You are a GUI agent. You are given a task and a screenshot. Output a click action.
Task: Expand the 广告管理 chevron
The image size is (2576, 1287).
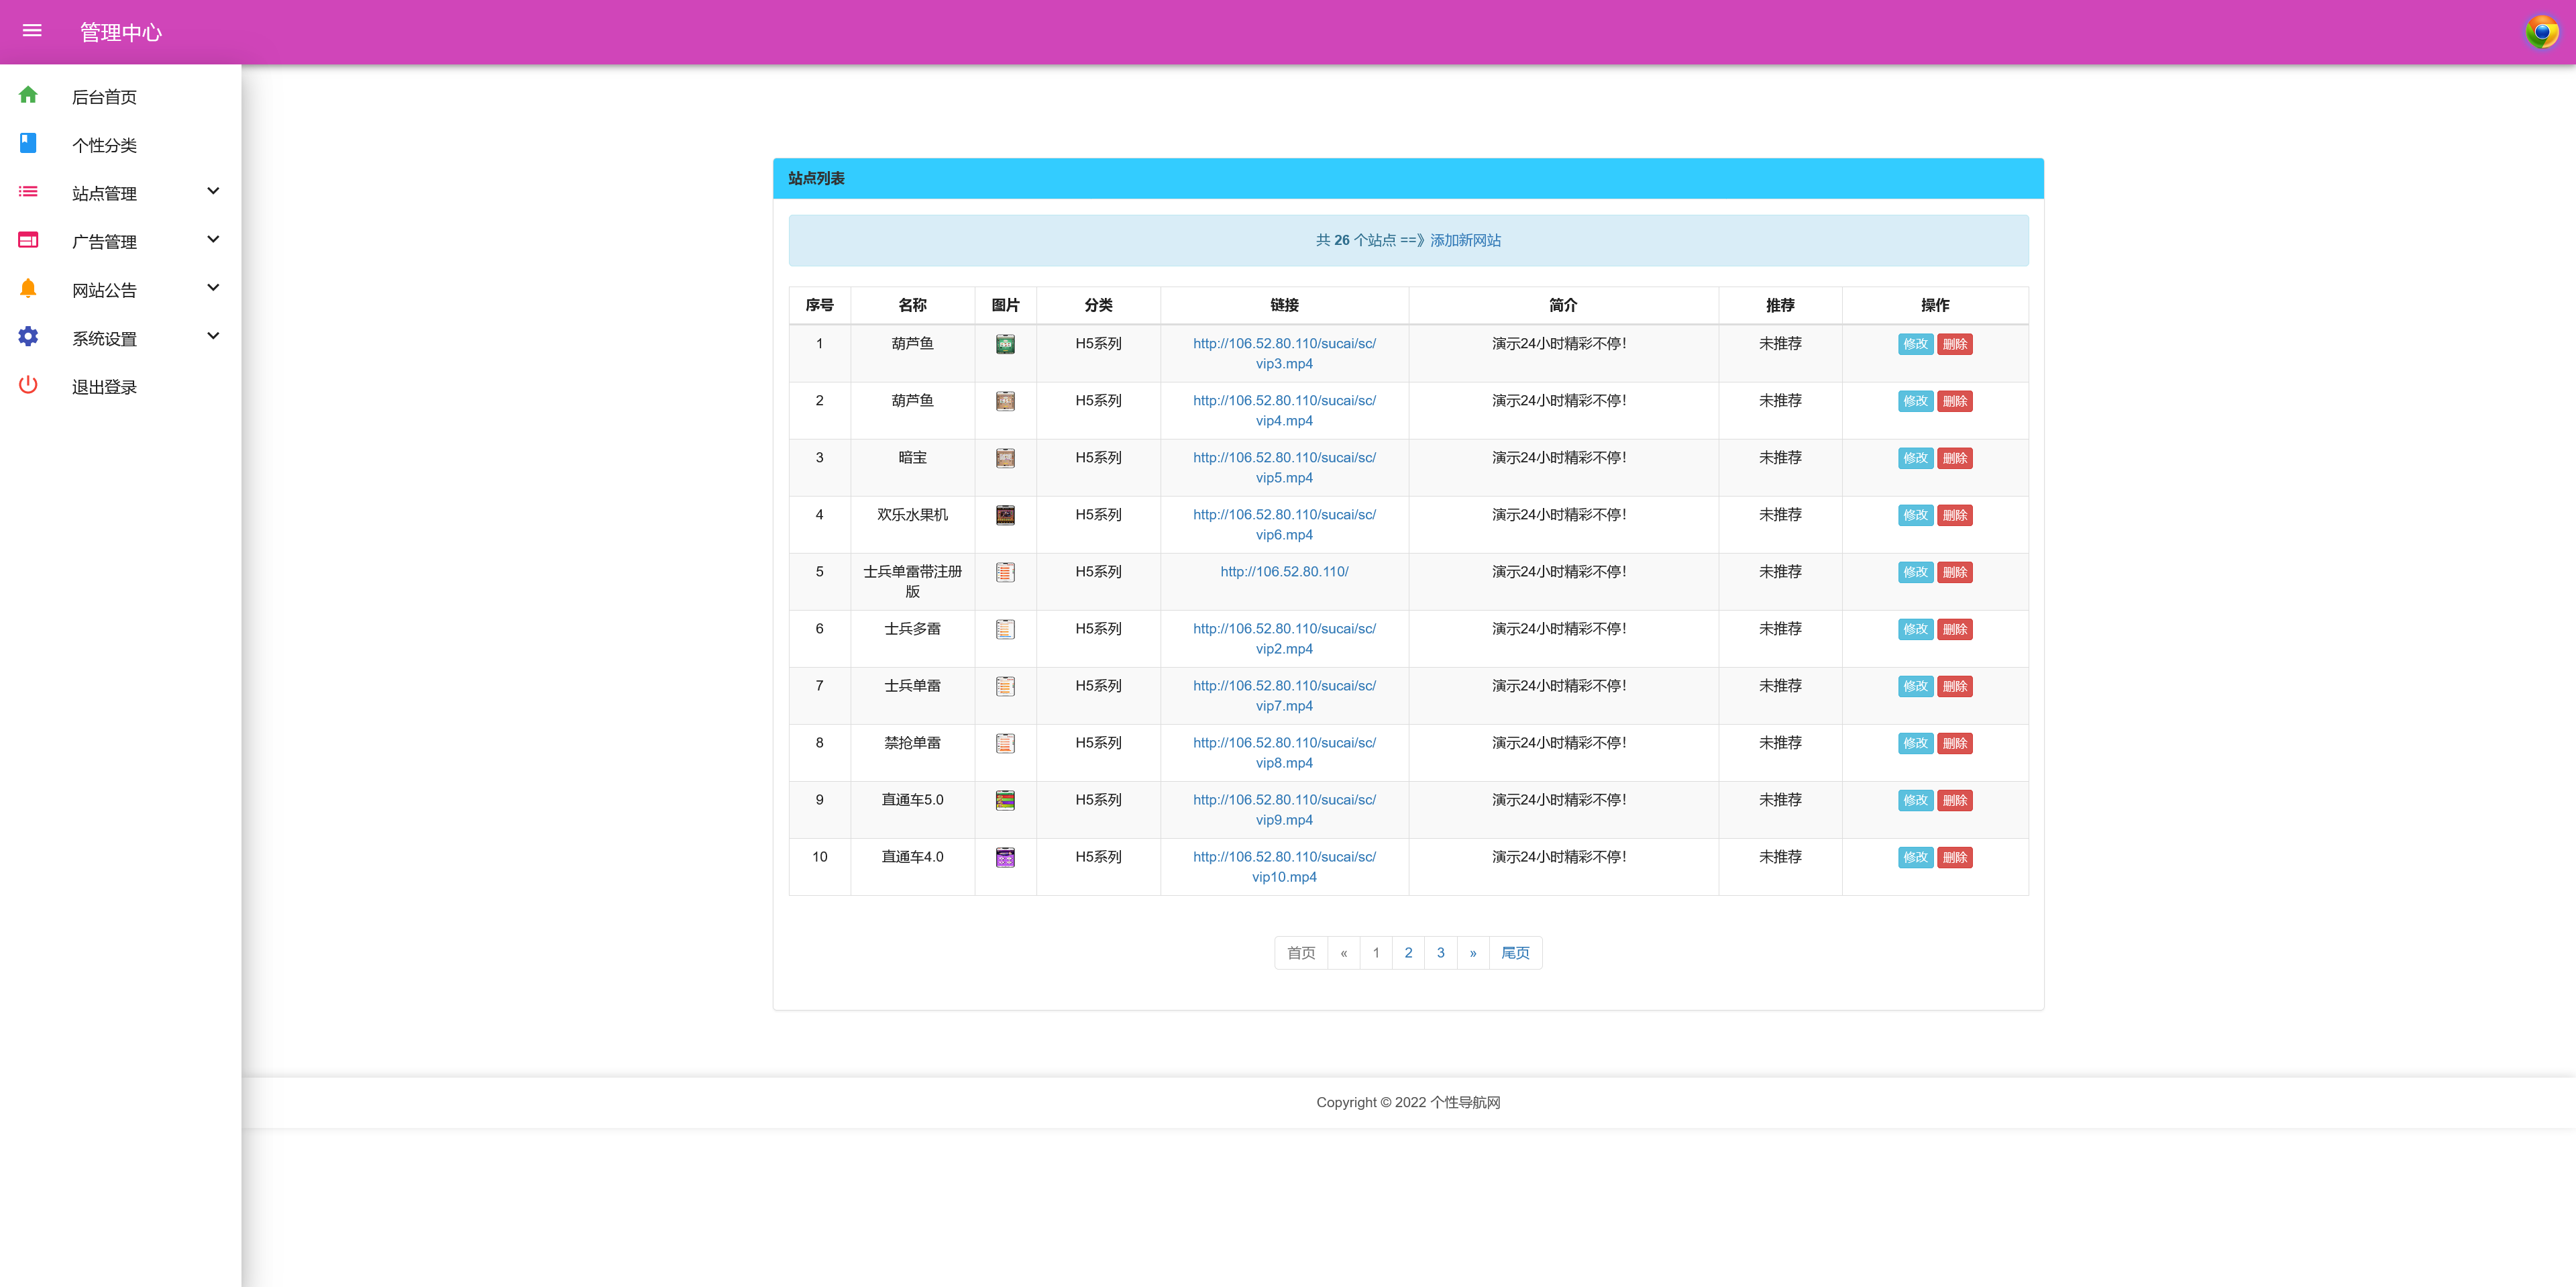(x=213, y=240)
